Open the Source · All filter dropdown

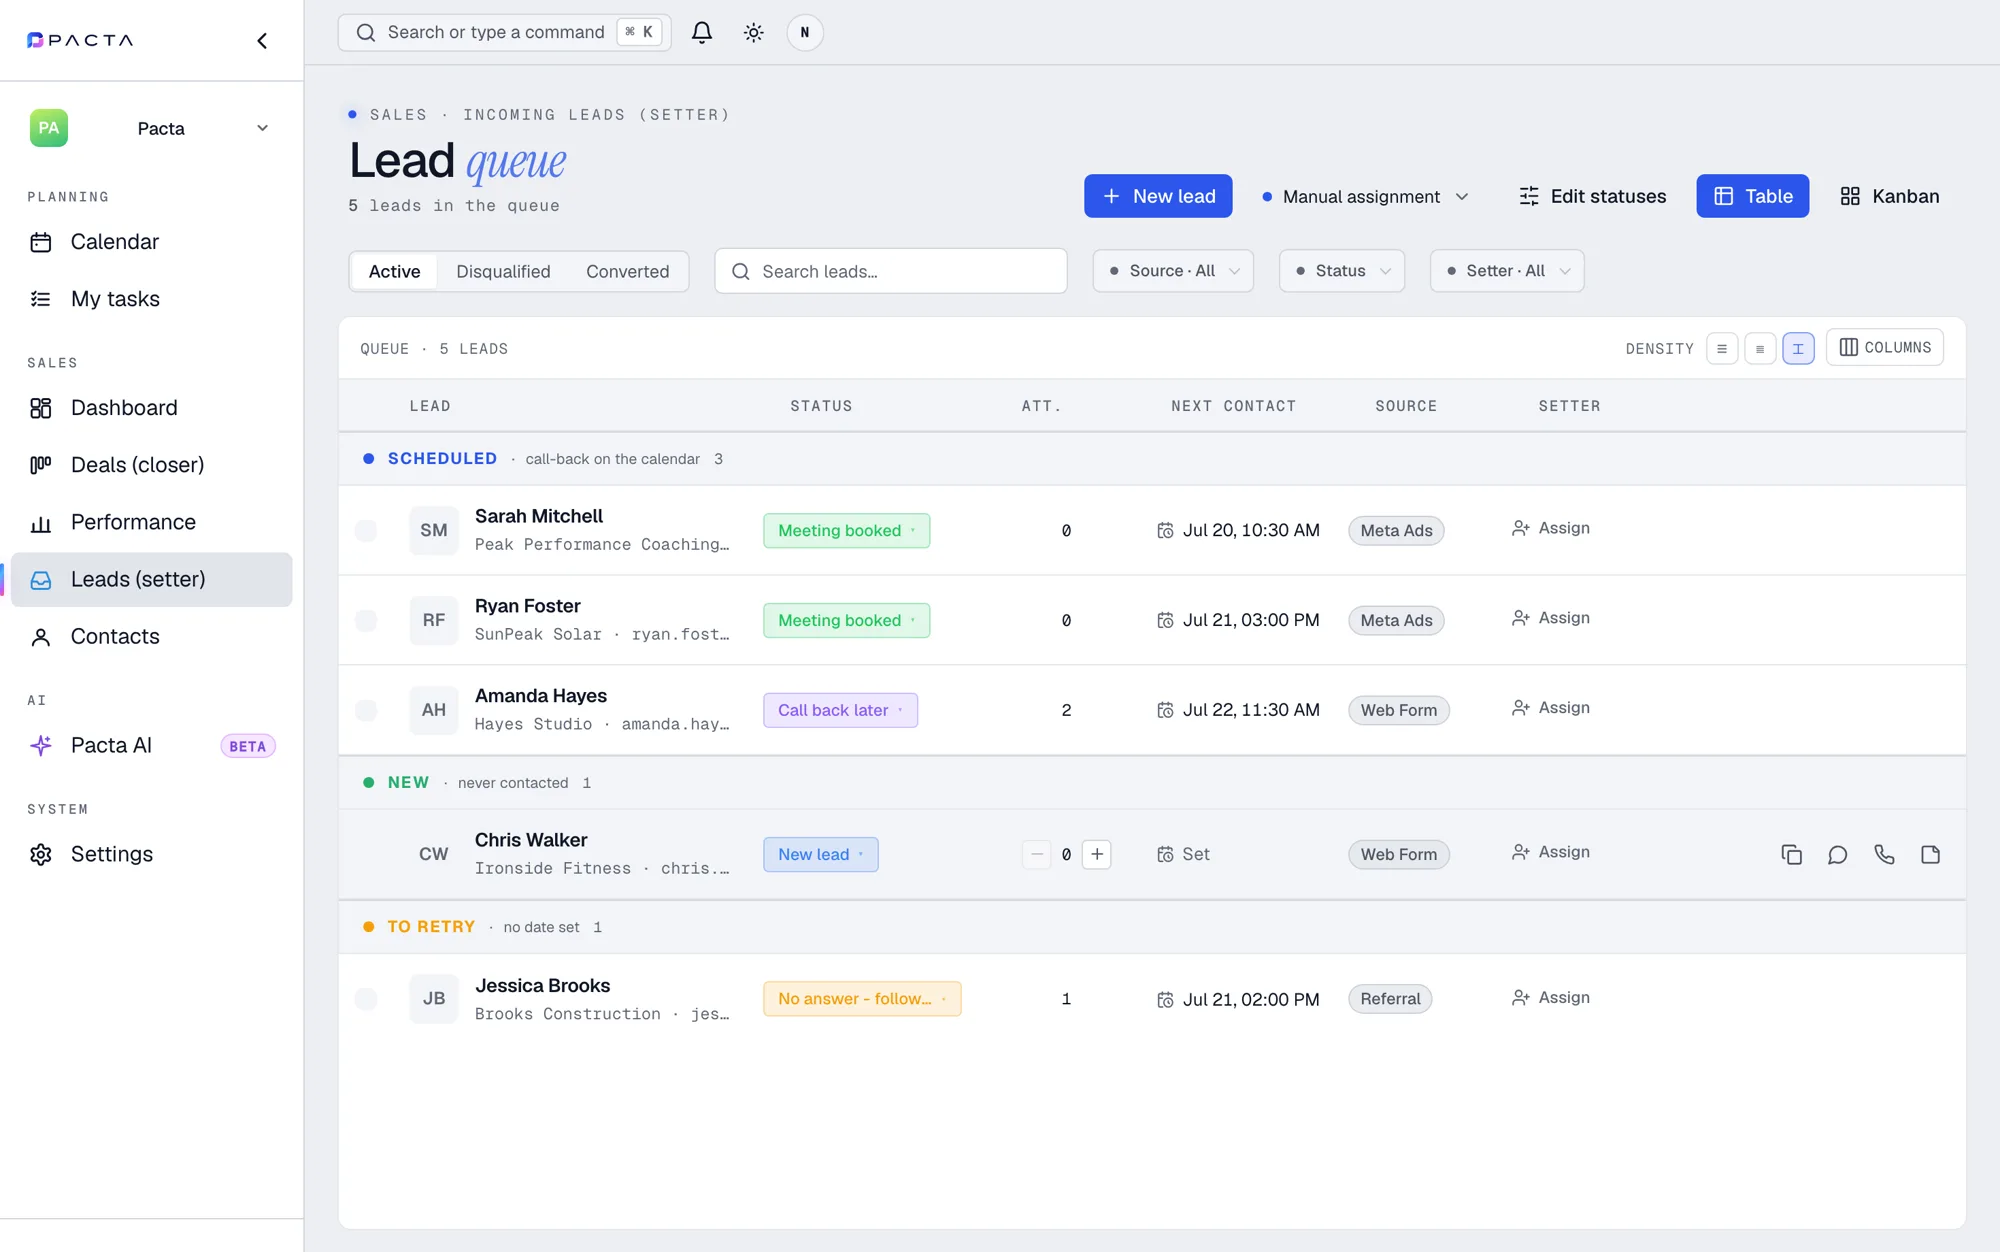(x=1173, y=271)
